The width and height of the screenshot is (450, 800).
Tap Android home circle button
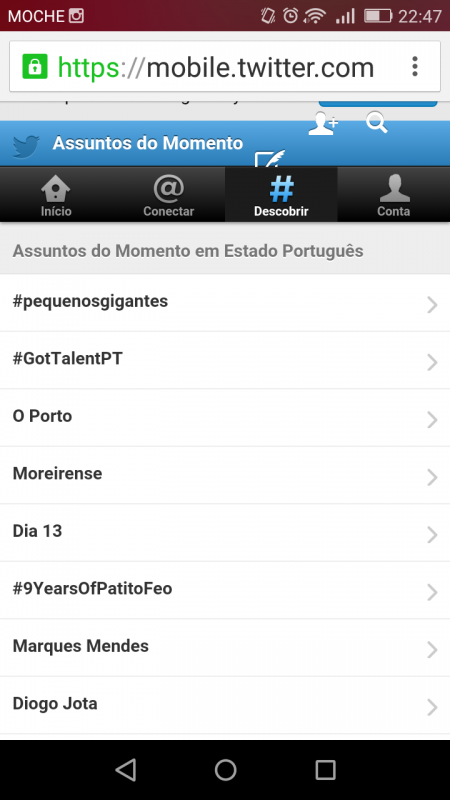click(225, 769)
